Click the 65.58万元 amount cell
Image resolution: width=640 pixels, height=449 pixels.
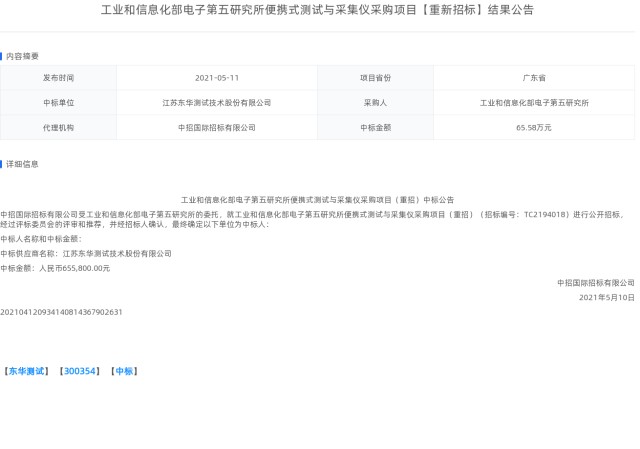(x=534, y=127)
